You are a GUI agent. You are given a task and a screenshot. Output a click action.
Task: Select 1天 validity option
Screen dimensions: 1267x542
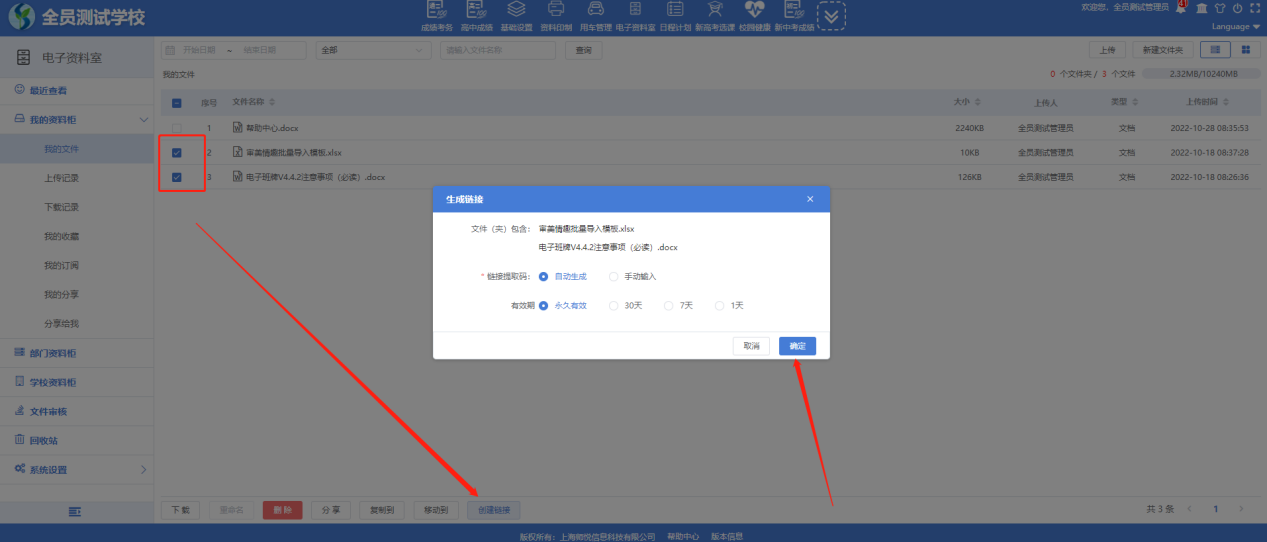click(x=730, y=305)
